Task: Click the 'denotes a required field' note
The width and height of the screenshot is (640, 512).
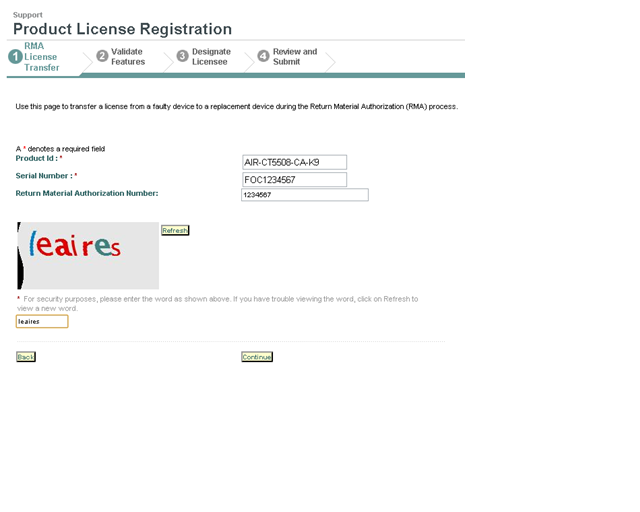Action: pos(60,149)
